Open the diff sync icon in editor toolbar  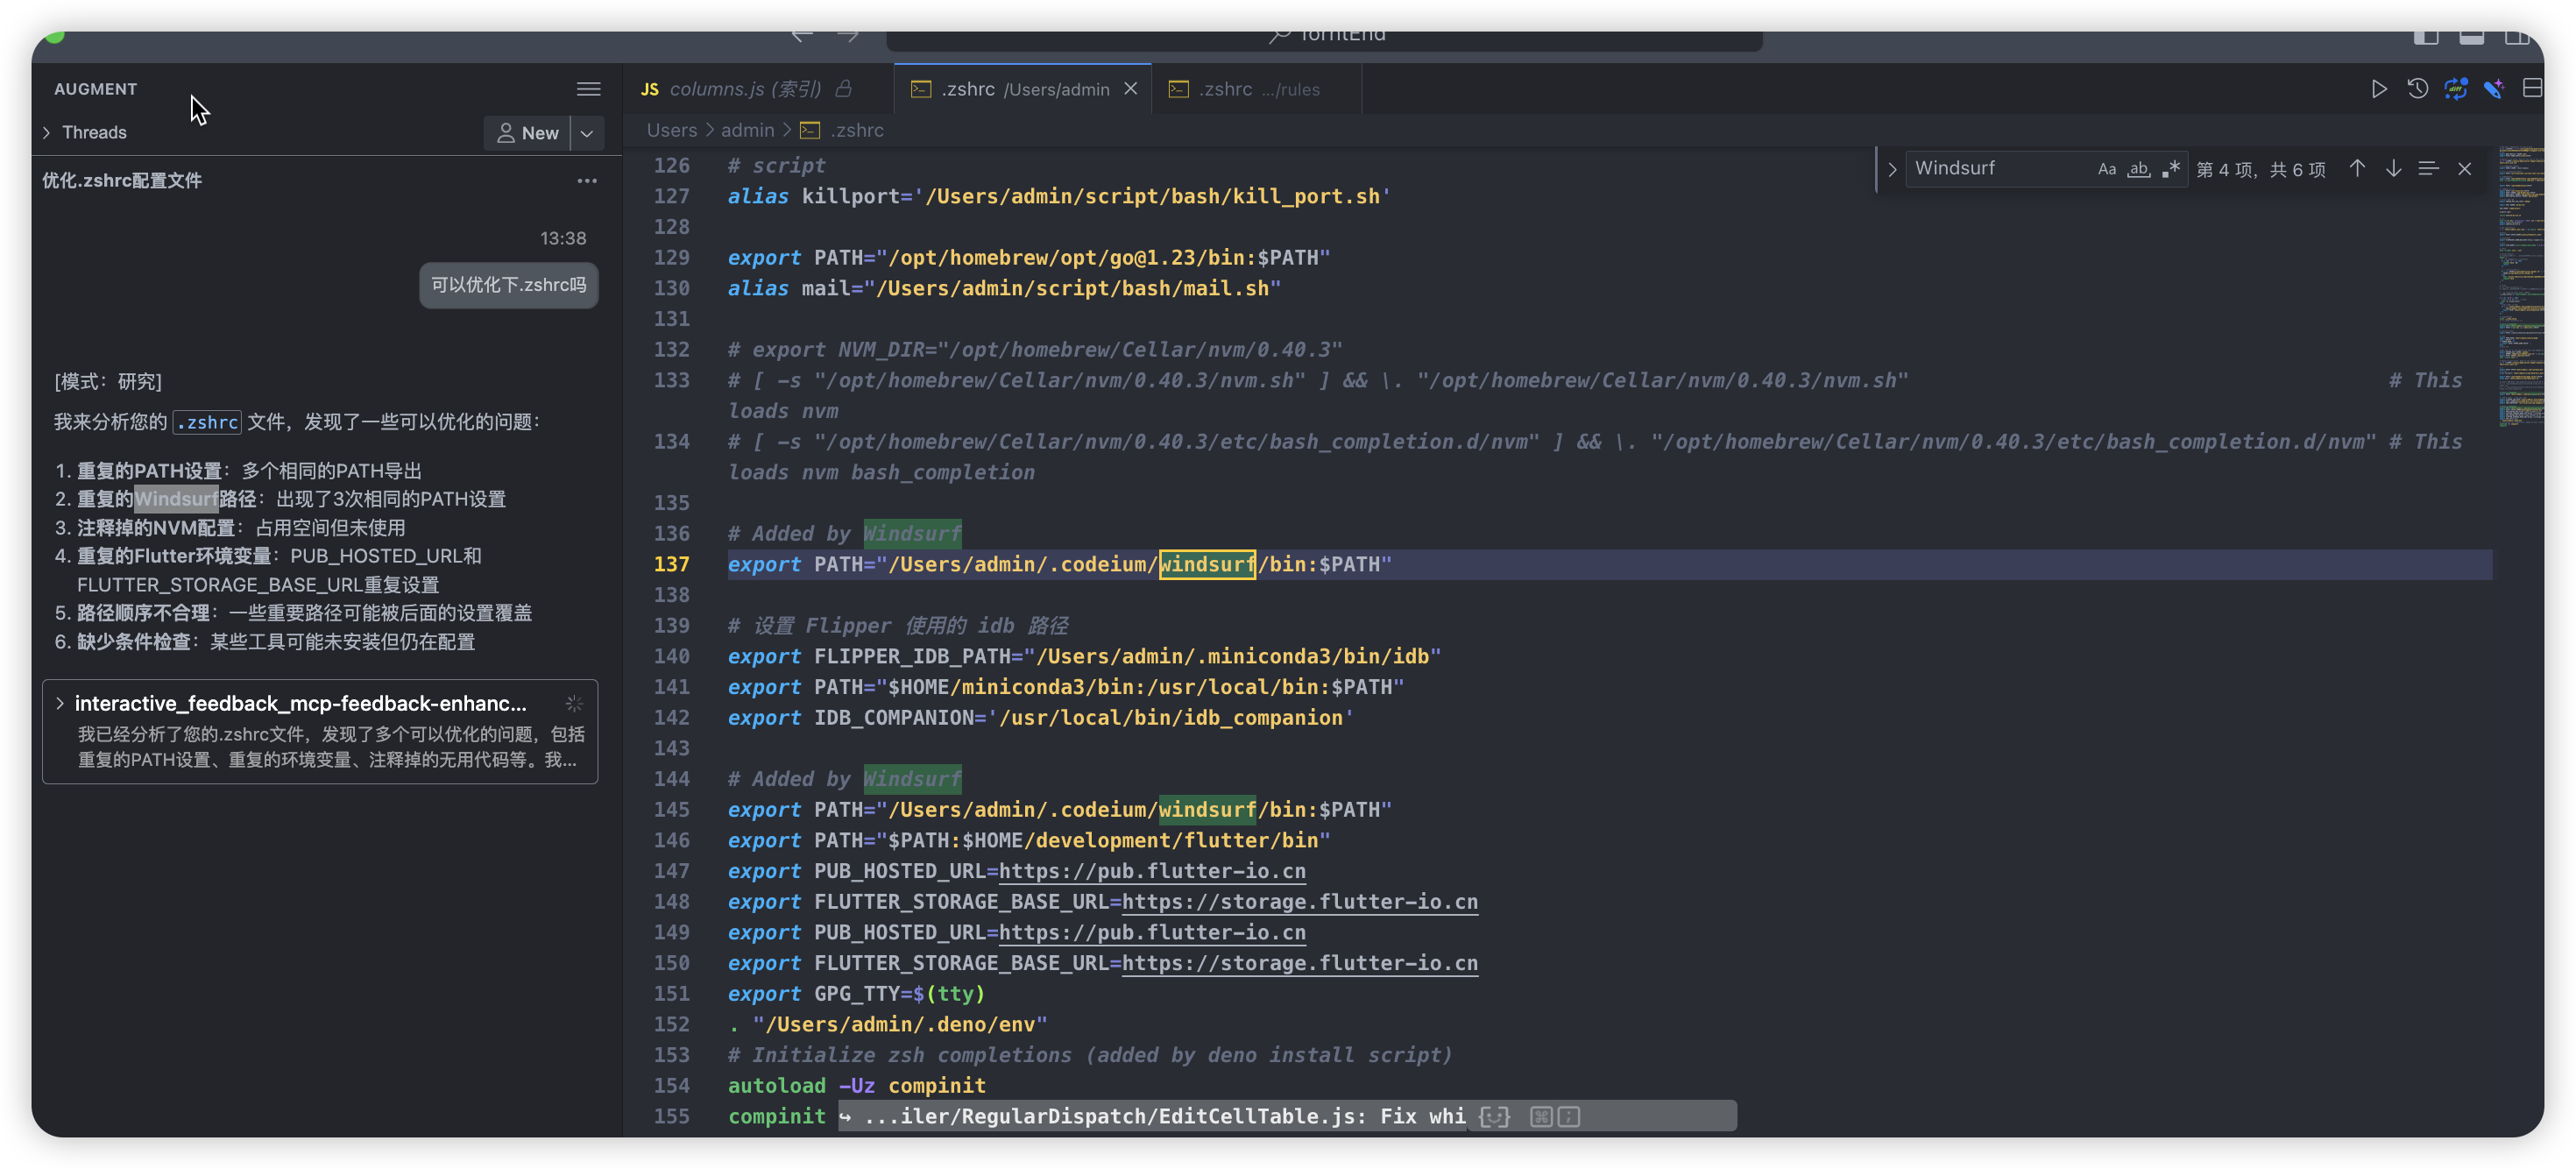point(2455,89)
